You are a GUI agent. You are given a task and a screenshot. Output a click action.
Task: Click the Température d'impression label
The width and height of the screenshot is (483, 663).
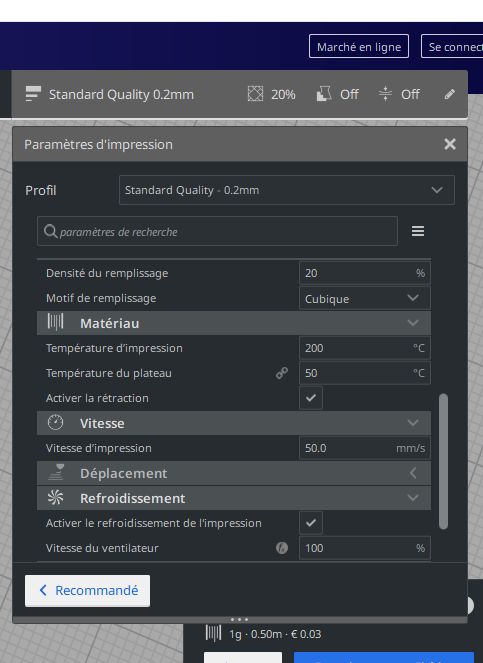pyautogui.click(x=114, y=348)
